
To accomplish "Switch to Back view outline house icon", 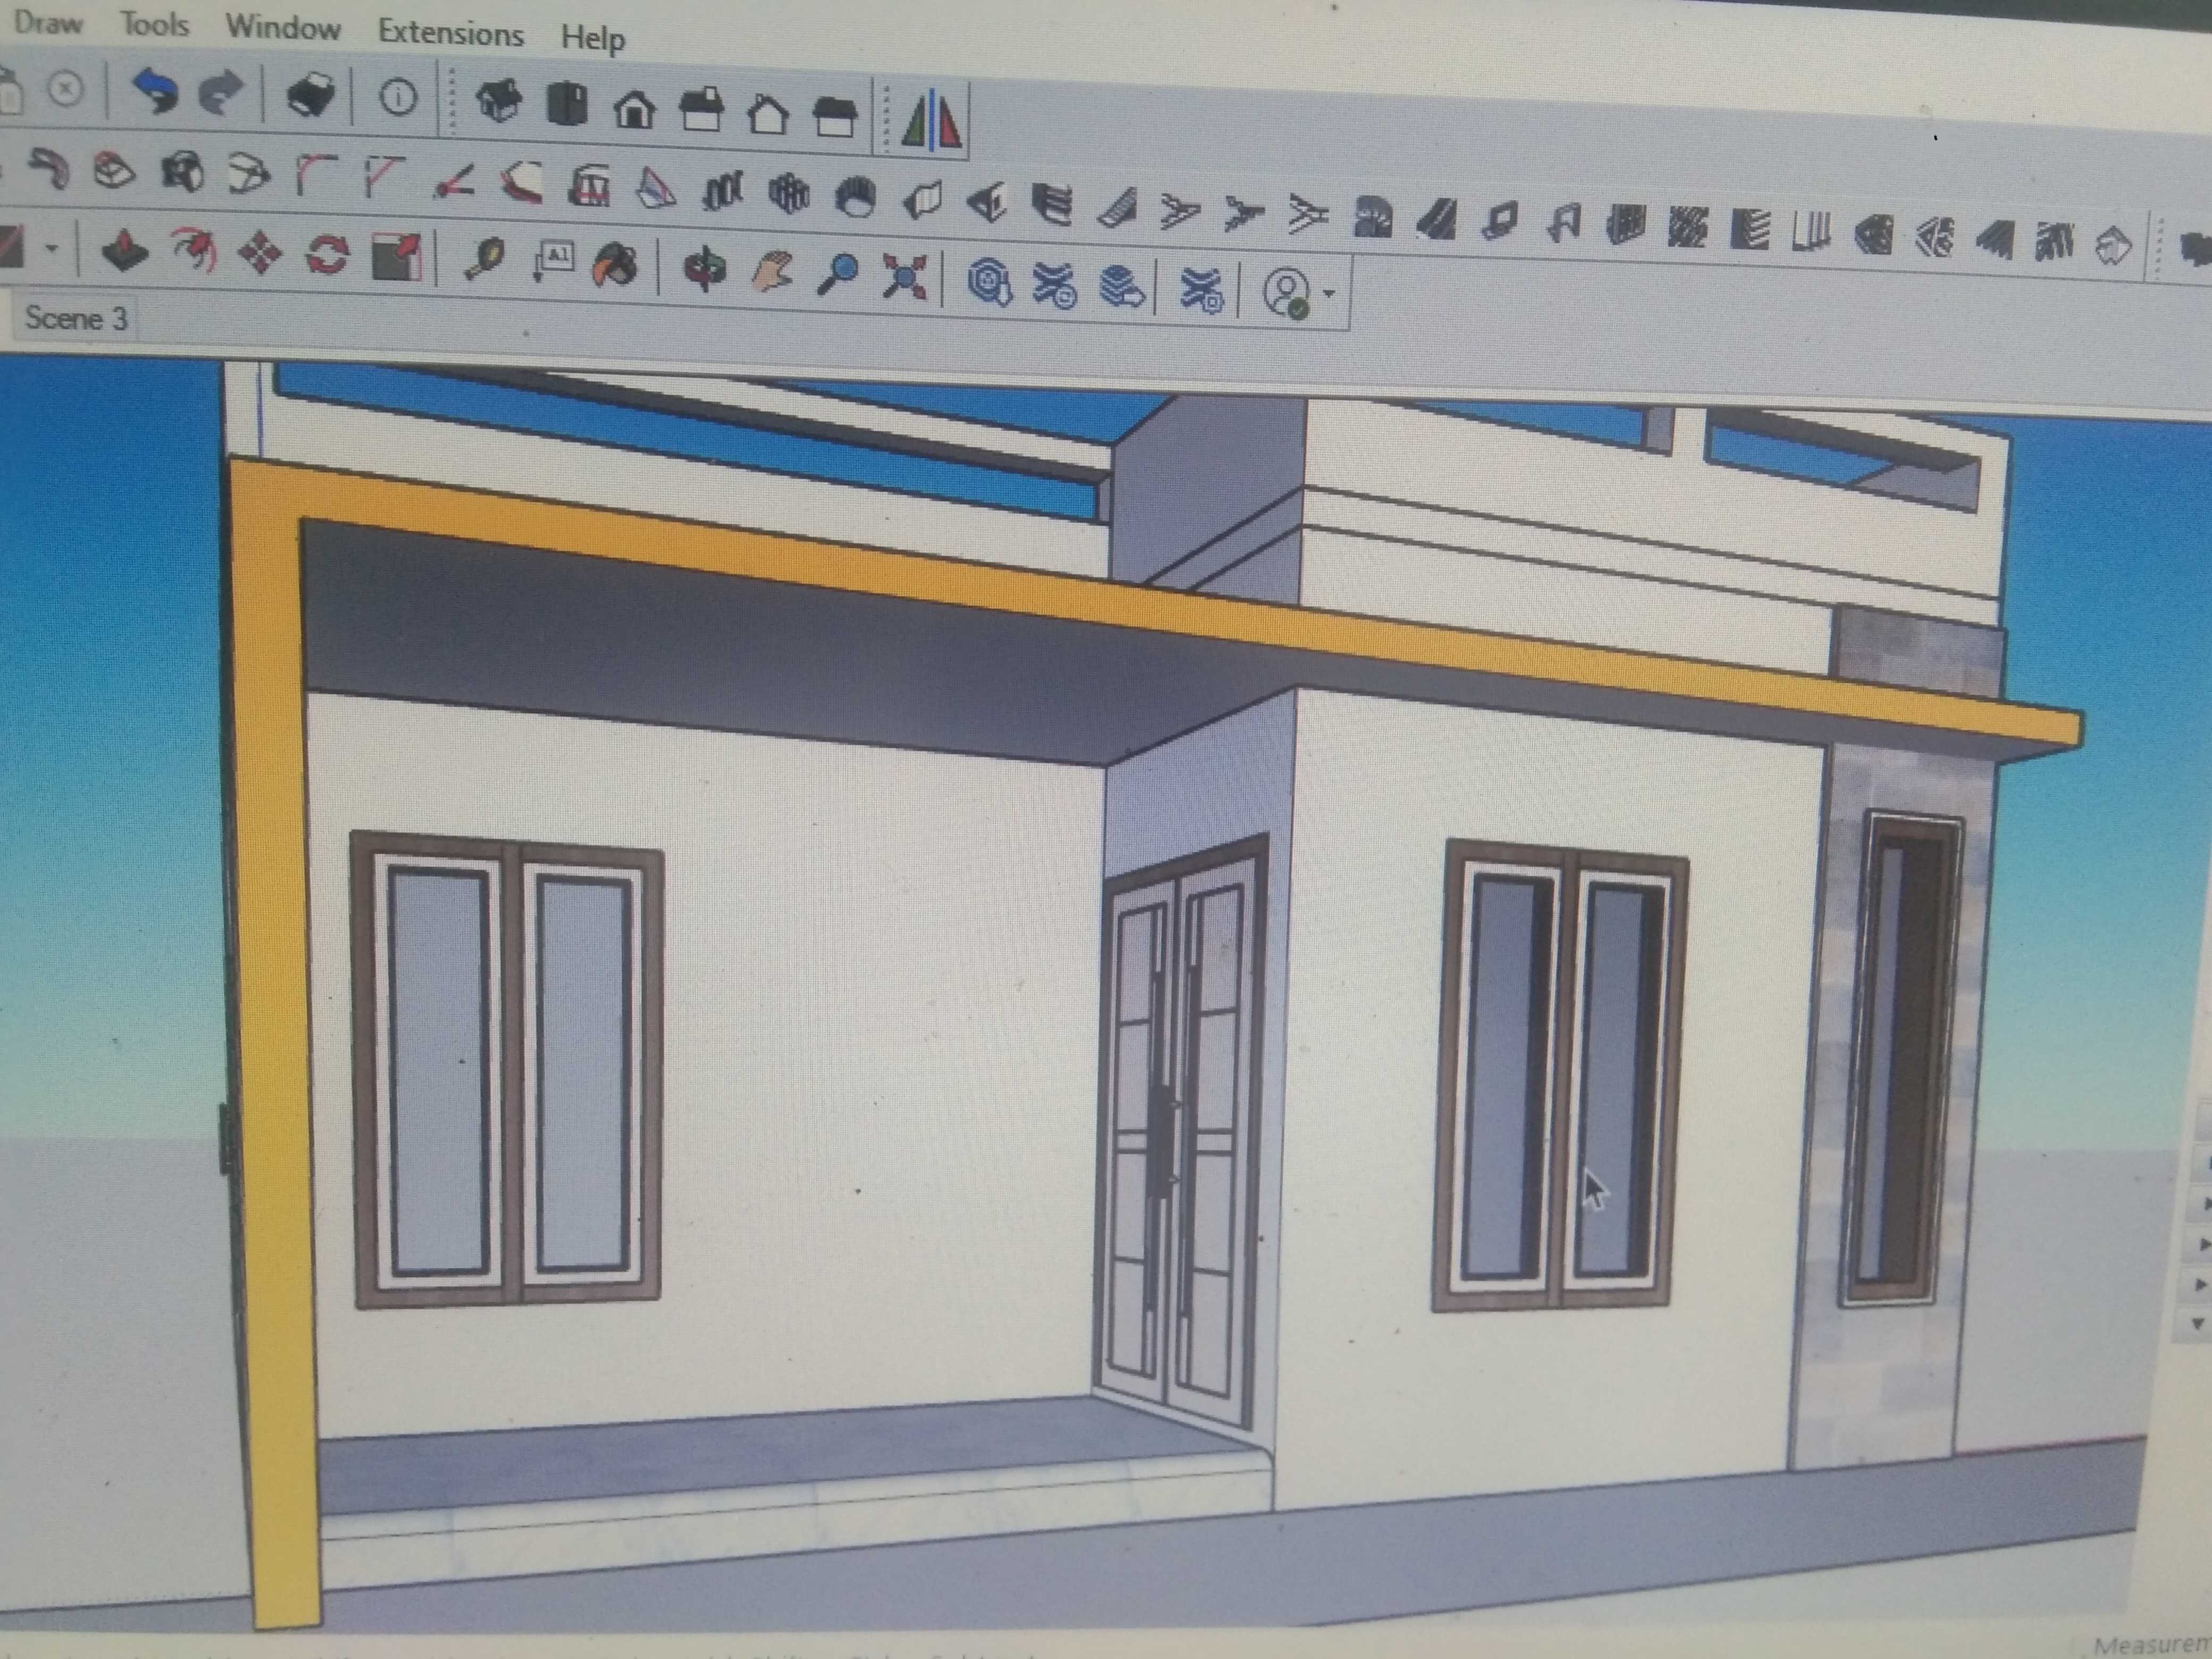I will point(767,114).
